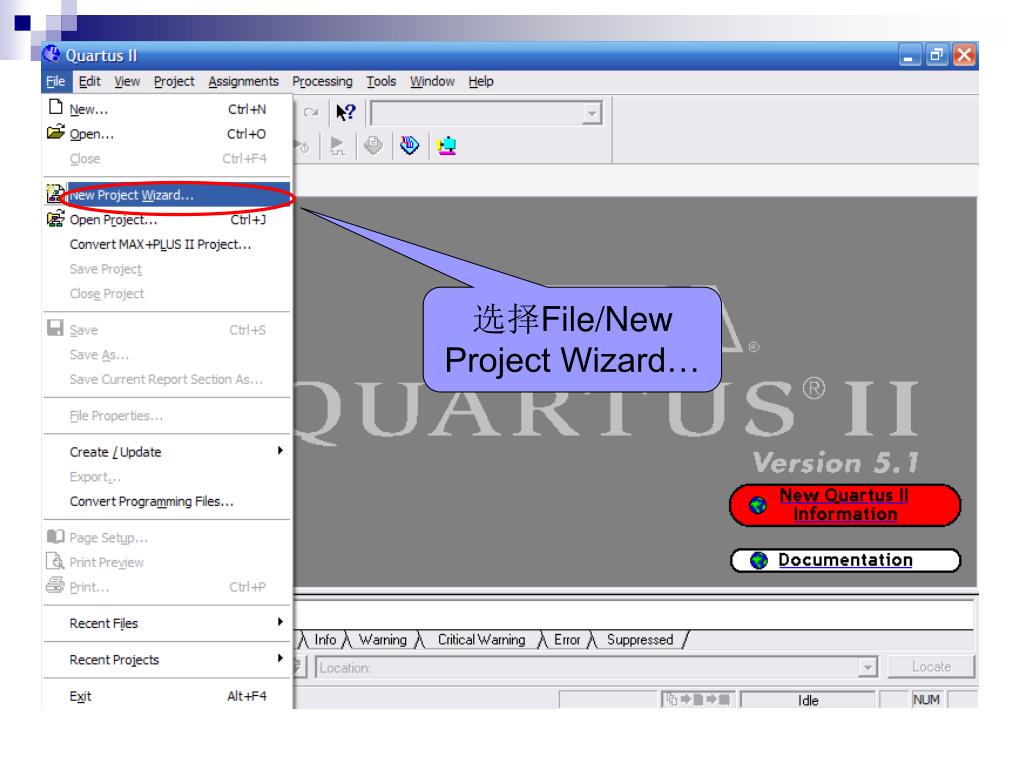The width and height of the screenshot is (1024, 768).
Task: Open the File menu
Action: pyautogui.click(x=56, y=81)
